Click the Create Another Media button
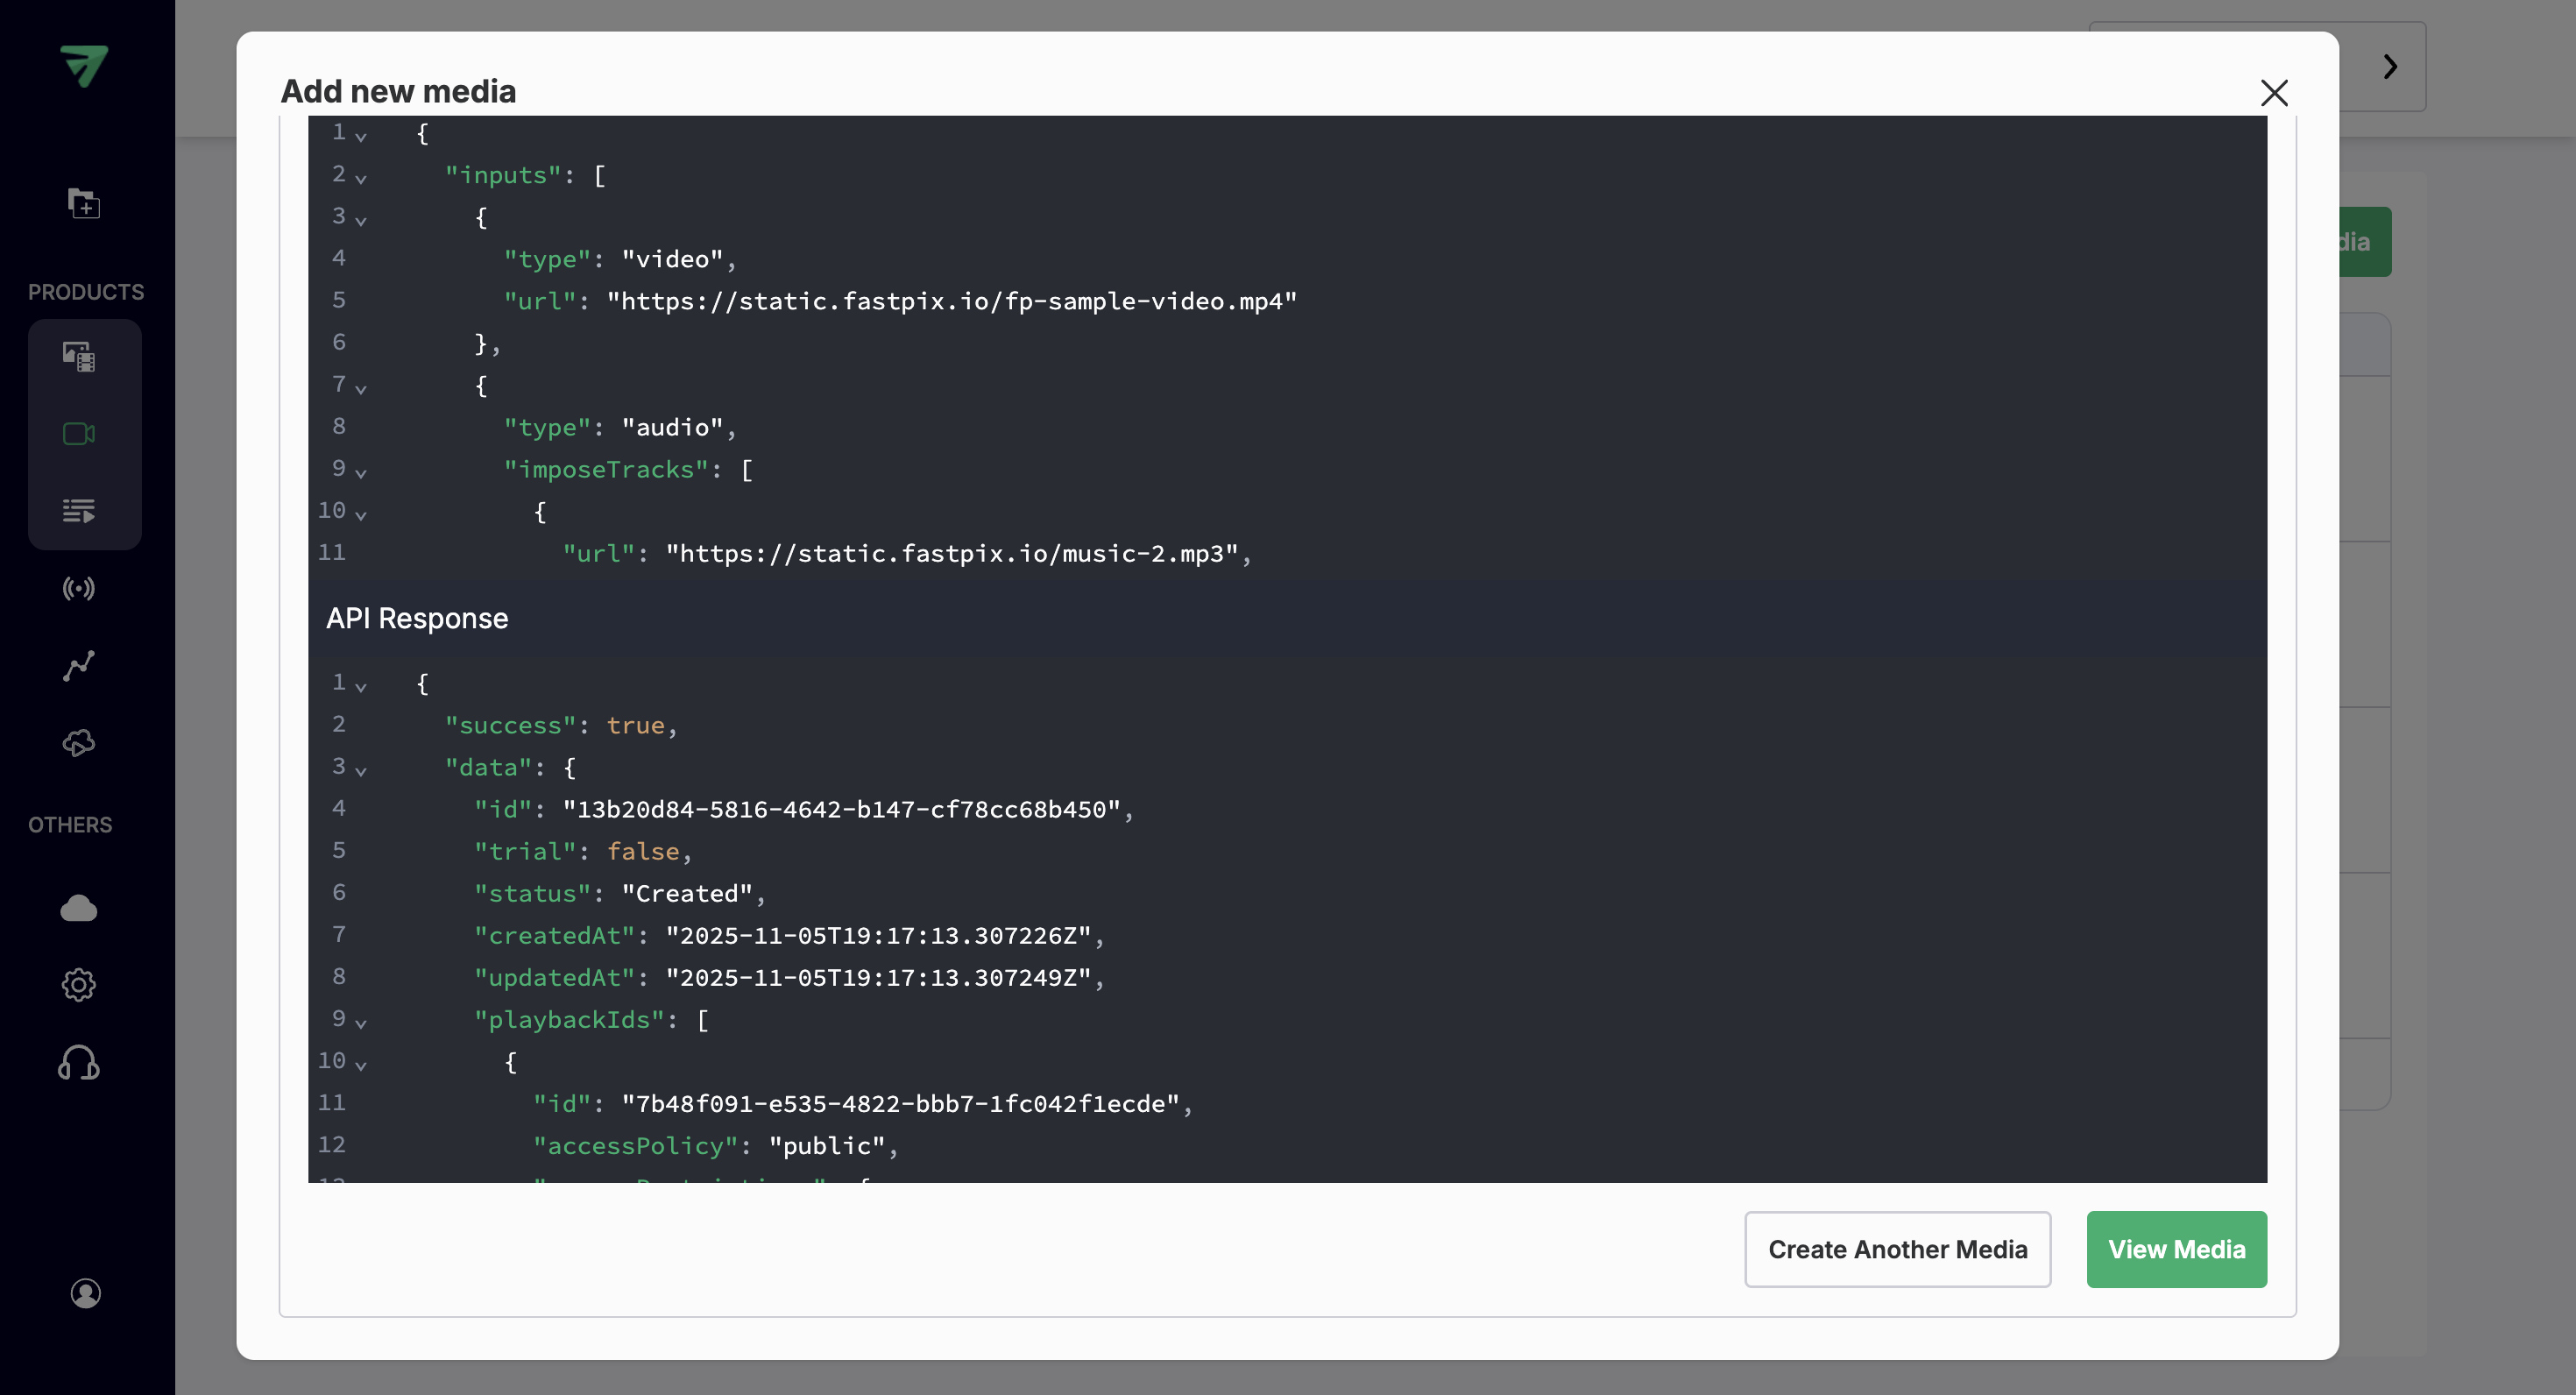 1897,1249
